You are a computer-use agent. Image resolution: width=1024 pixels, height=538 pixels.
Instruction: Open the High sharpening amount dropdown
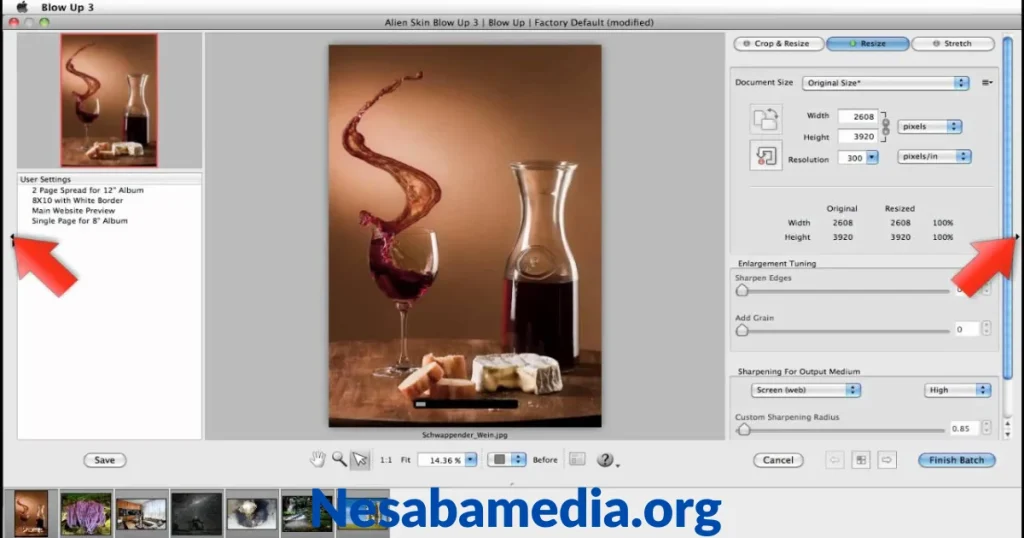tap(957, 390)
